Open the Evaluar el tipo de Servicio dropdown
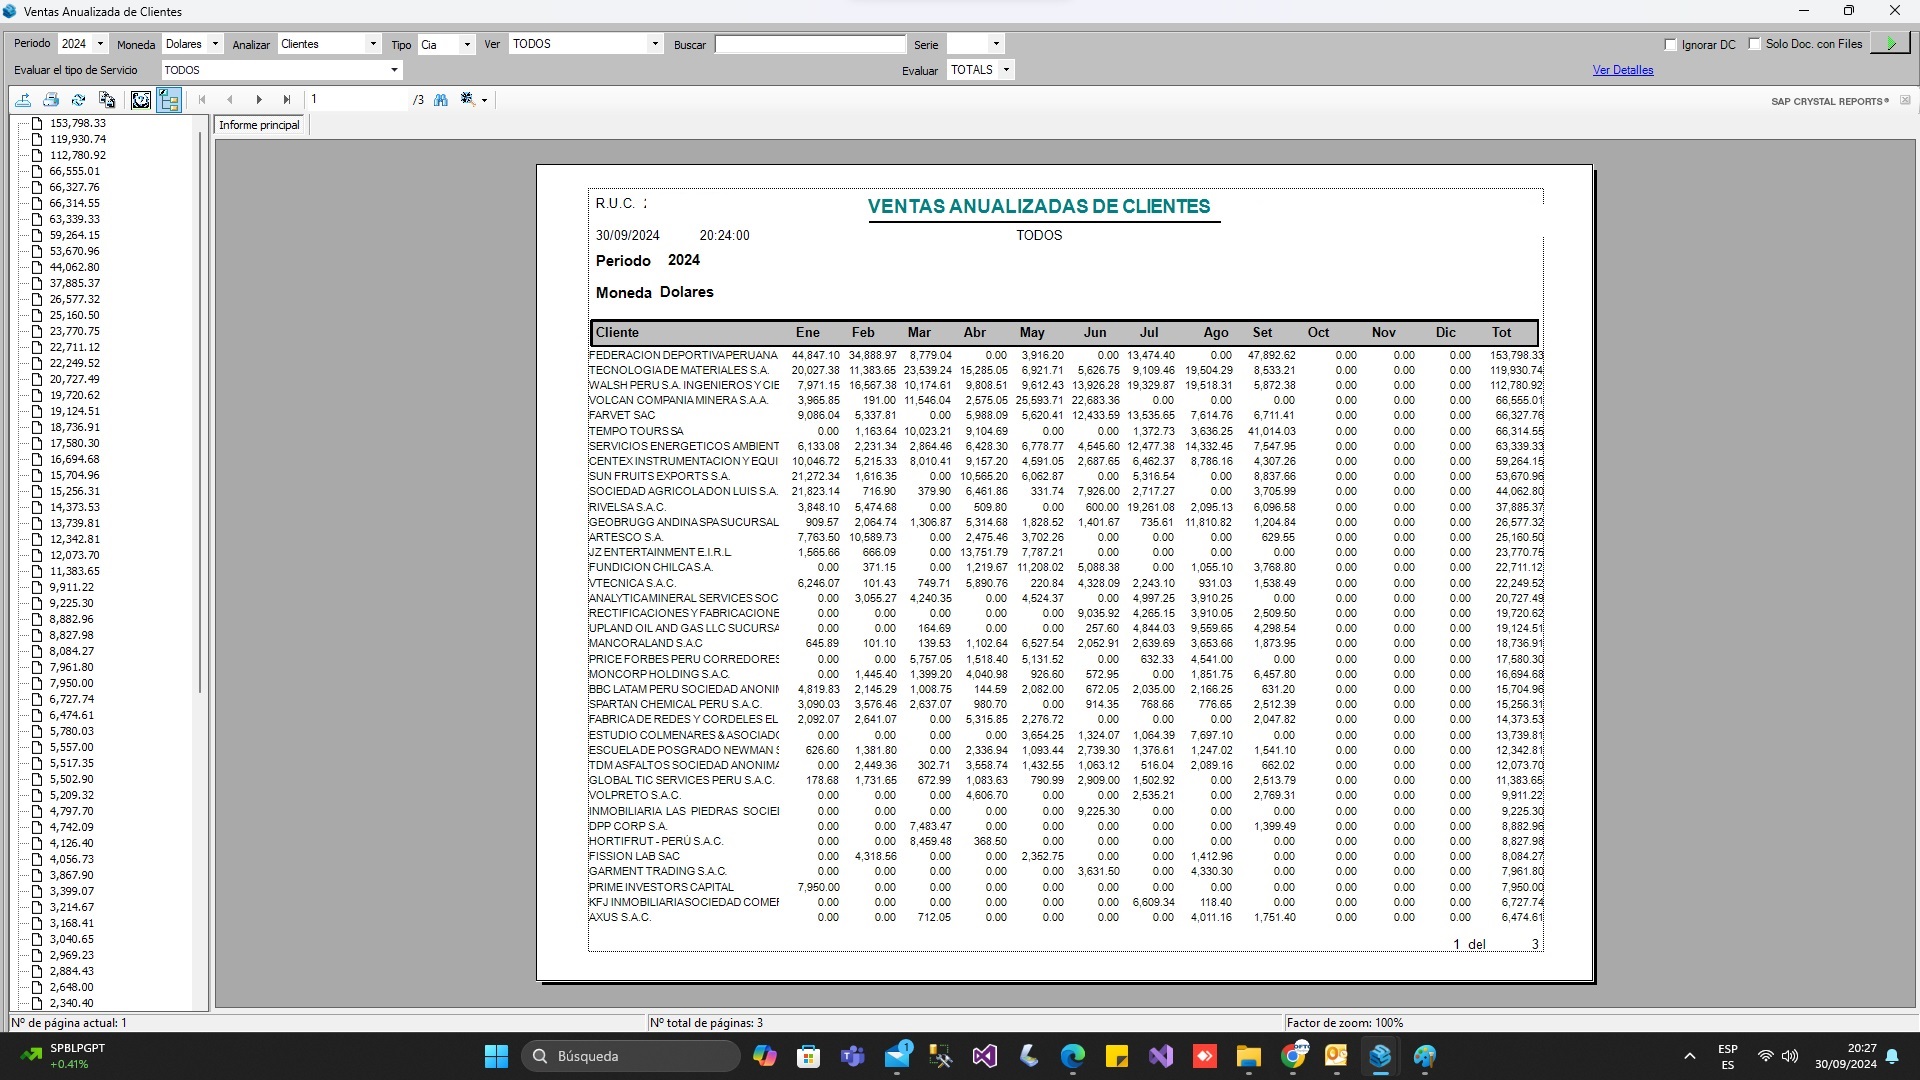The image size is (1920, 1080). 394,70
